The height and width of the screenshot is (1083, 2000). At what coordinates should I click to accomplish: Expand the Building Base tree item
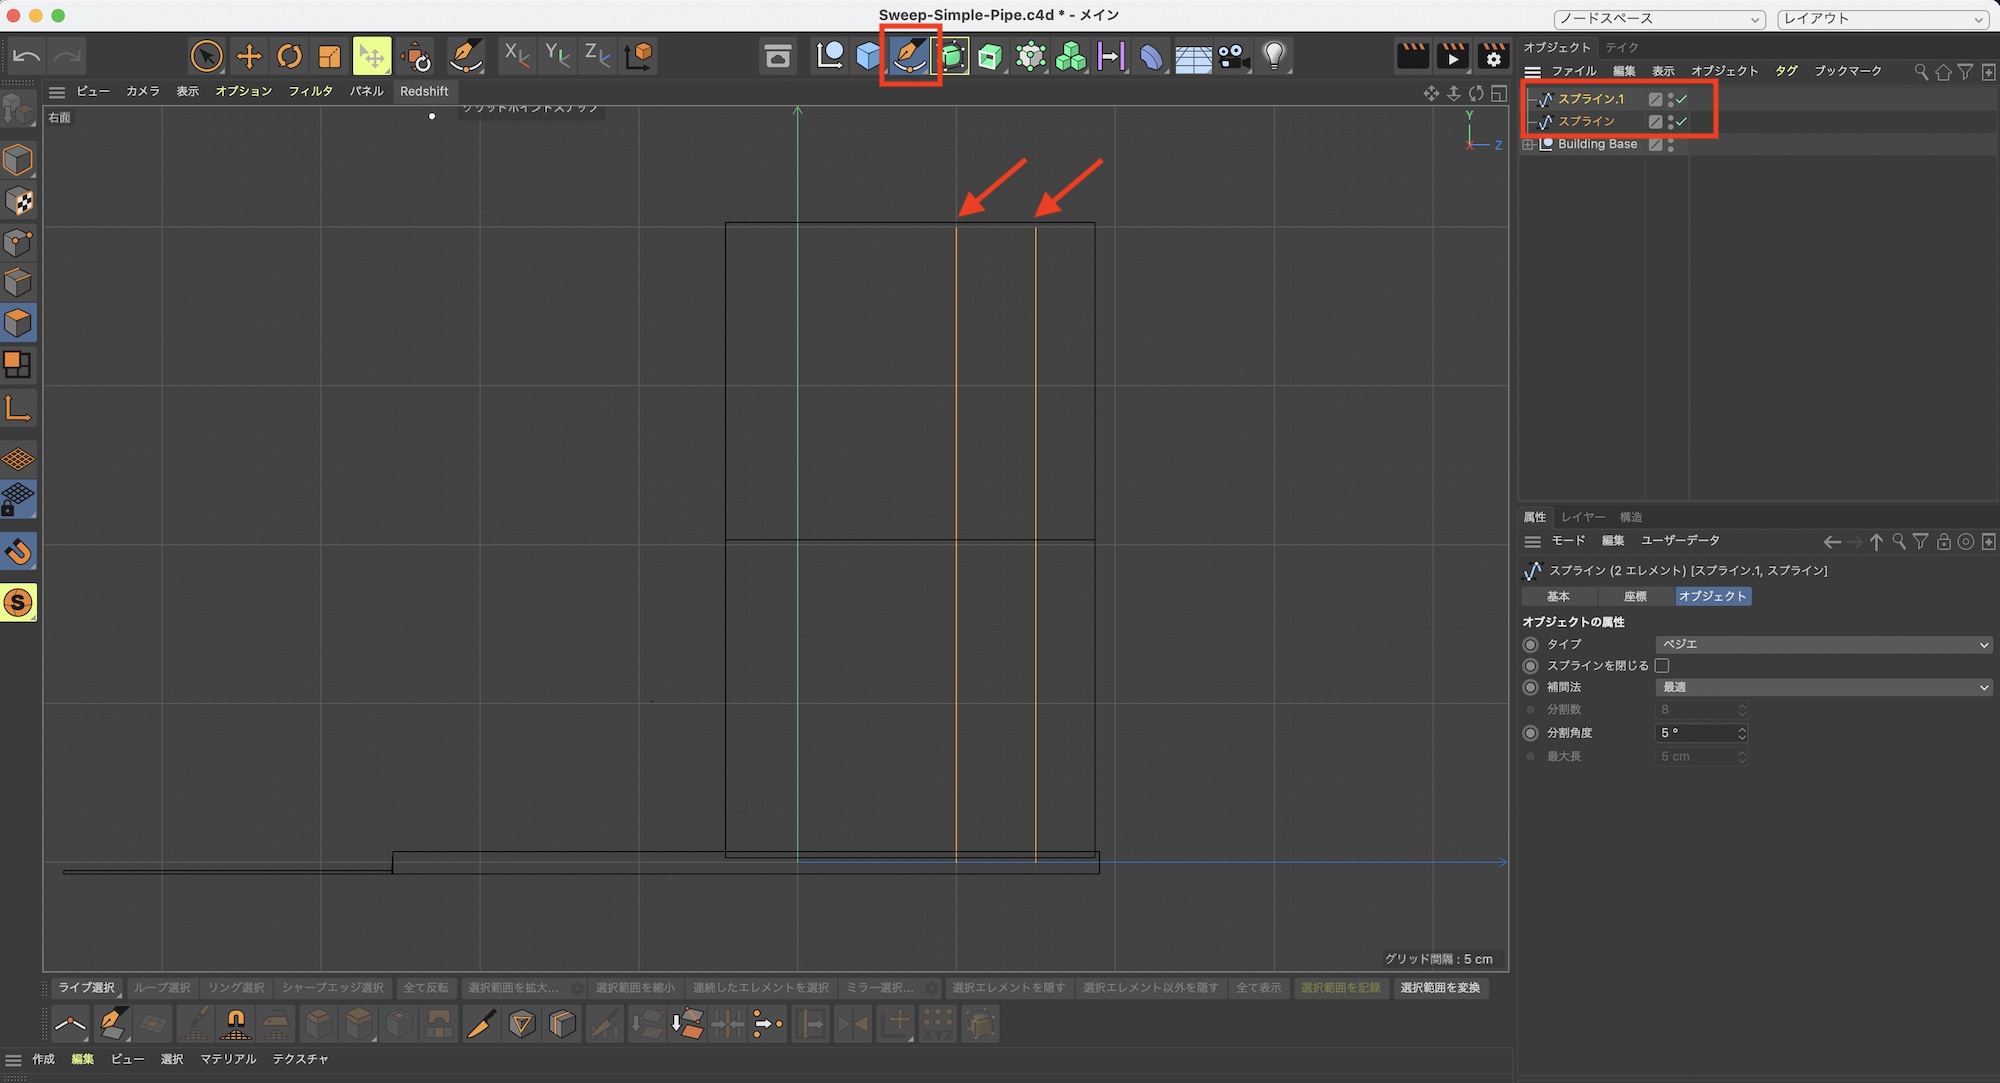point(1527,145)
